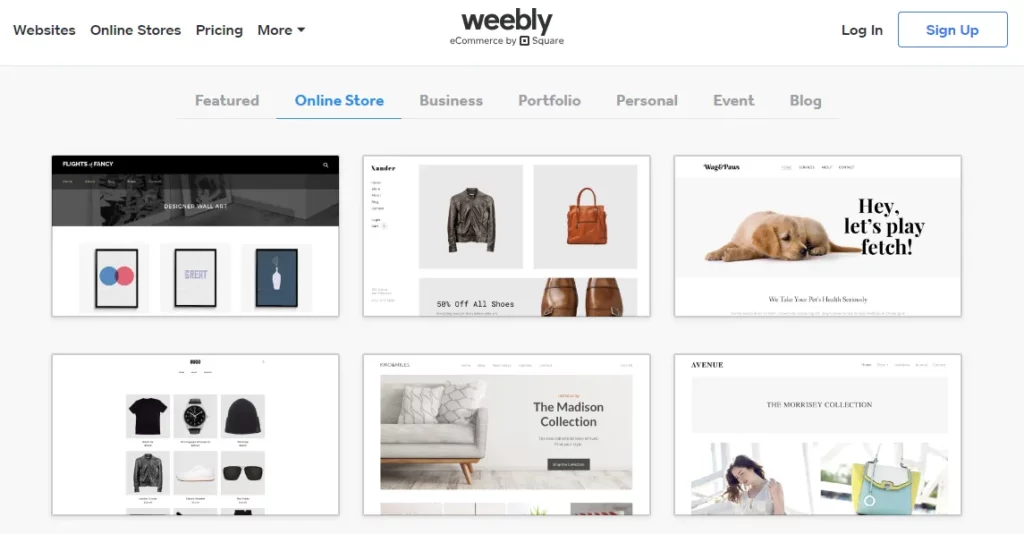Click the Log In link
Image resolution: width=1024 pixels, height=534 pixels.
pos(861,30)
